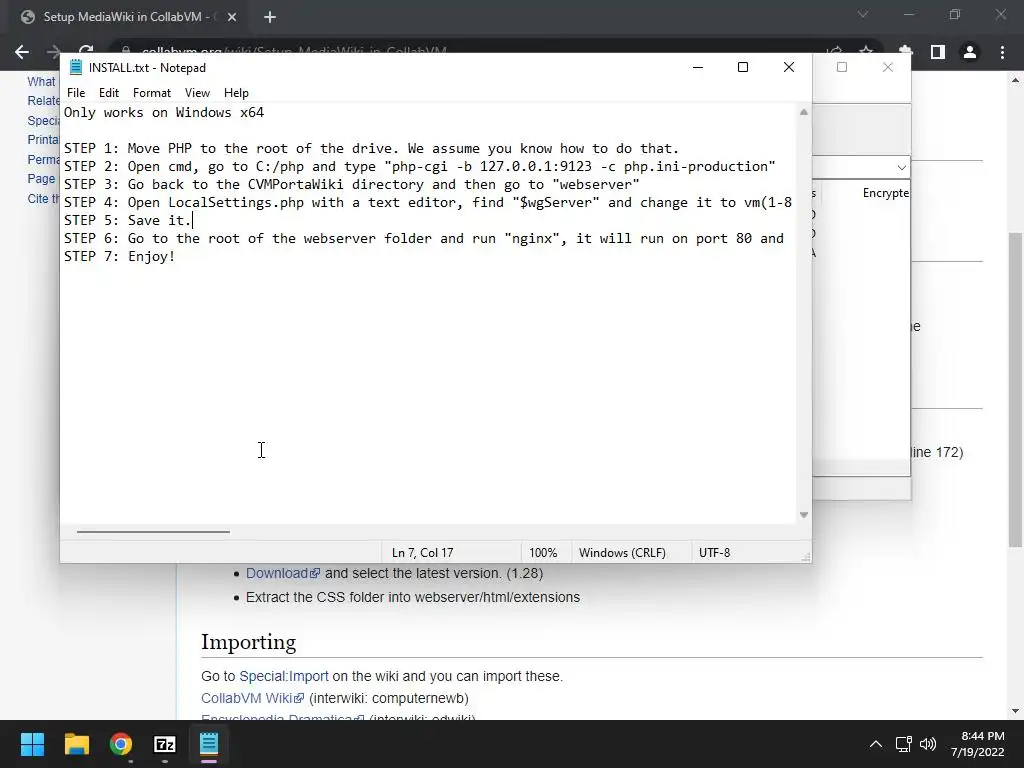
Task: Open the Chrome profile avatar icon
Action: click(x=970, y=52)
